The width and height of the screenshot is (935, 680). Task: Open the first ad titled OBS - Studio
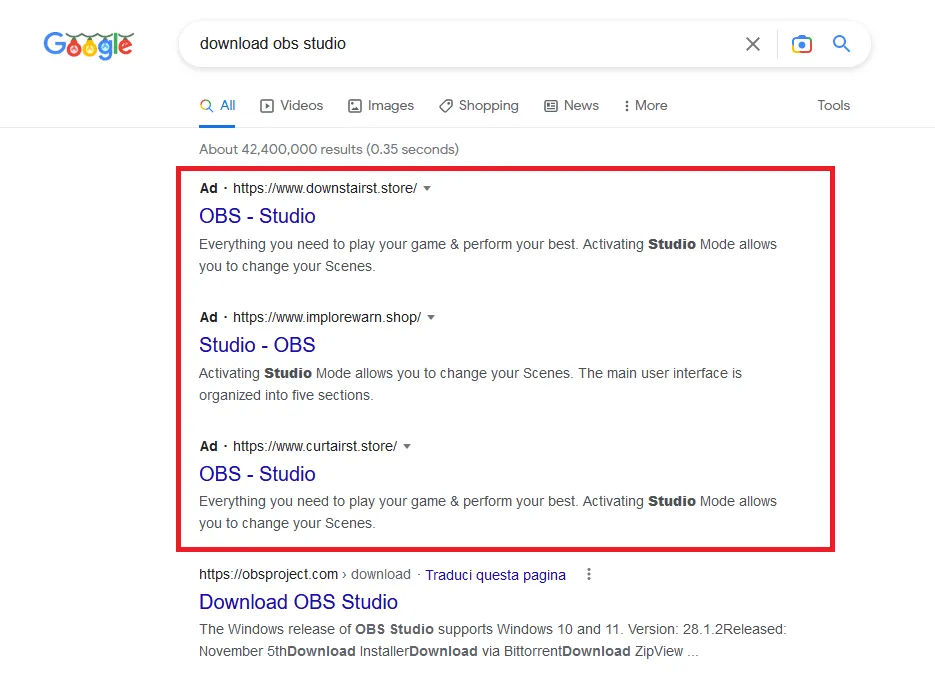coord(257,216)
